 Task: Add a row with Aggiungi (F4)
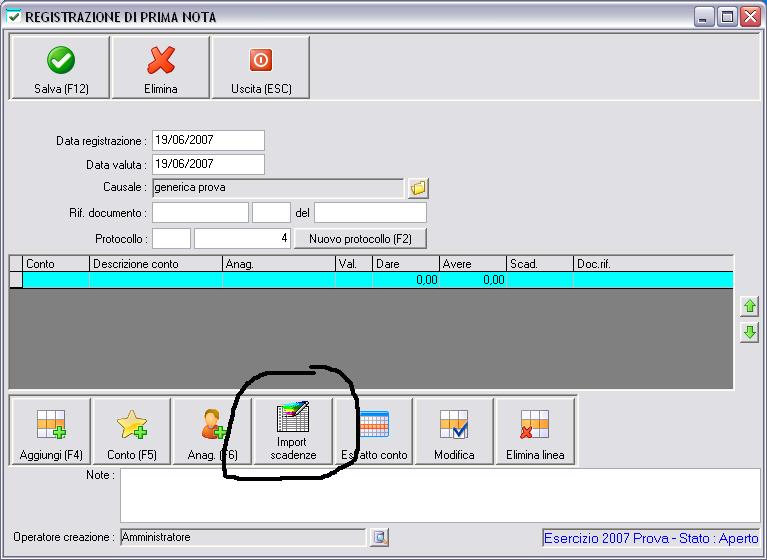click(50, 431)
